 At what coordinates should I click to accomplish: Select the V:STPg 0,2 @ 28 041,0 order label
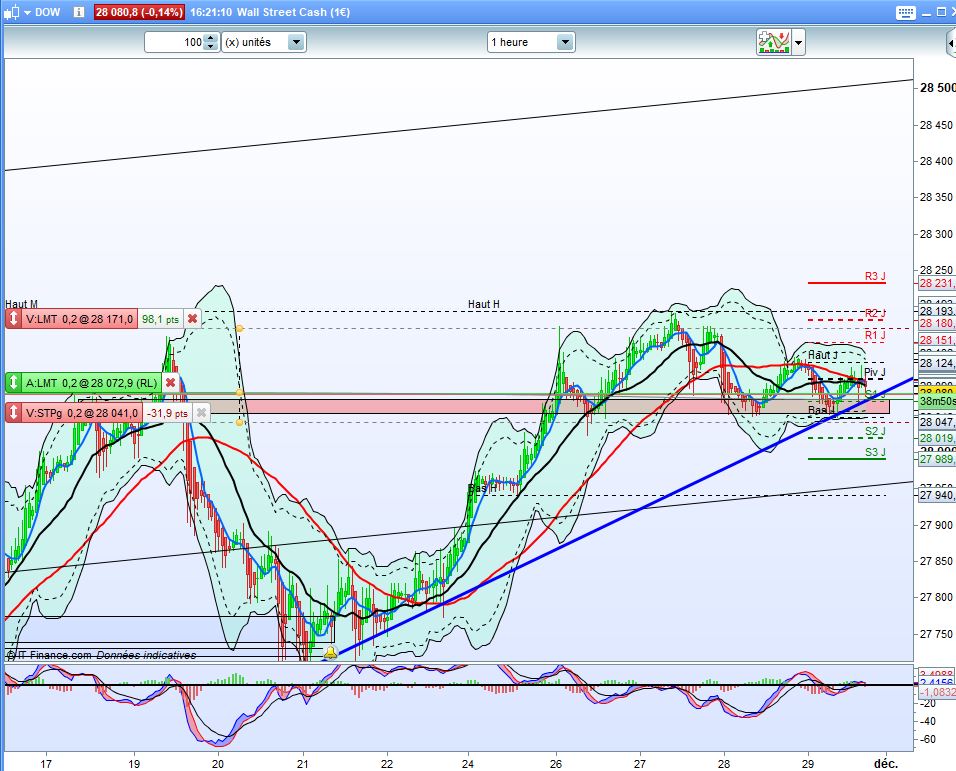(x=82, y=413)
